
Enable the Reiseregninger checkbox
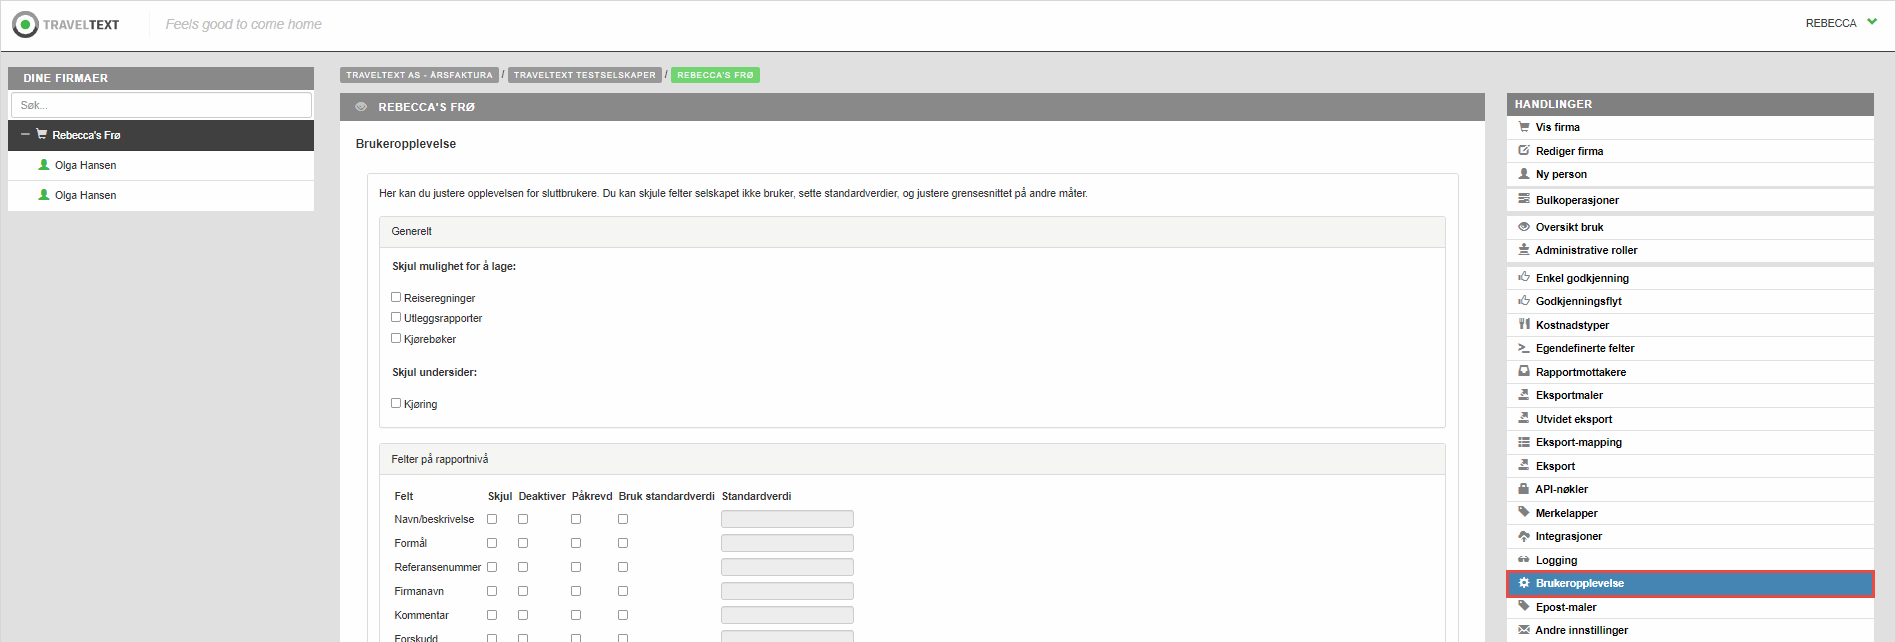coord(396,297)
